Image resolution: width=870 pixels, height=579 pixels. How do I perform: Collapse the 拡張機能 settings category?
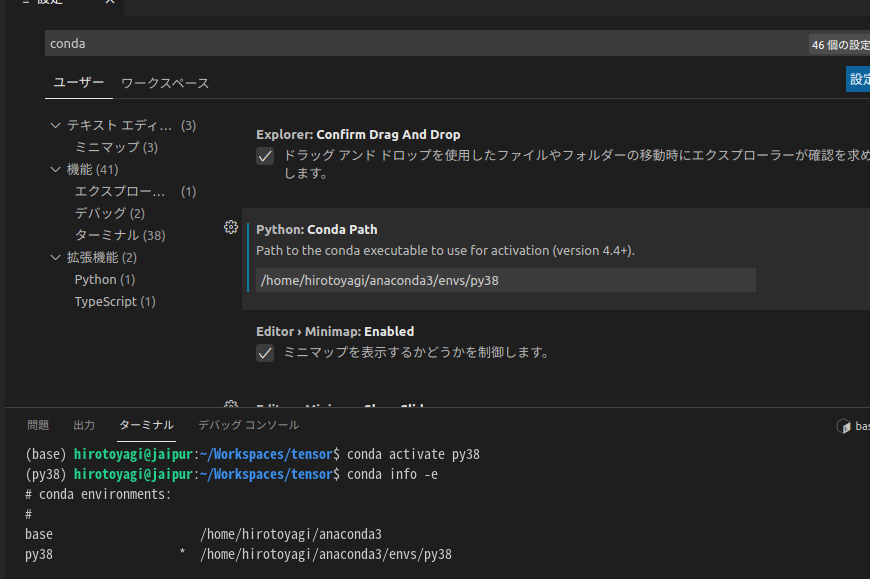click(x=56, y=257)
